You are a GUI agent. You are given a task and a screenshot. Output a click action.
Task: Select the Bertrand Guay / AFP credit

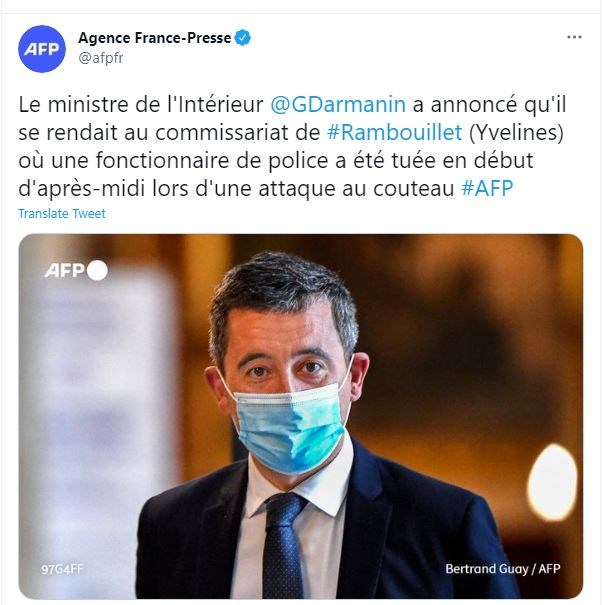click(502, 569)
